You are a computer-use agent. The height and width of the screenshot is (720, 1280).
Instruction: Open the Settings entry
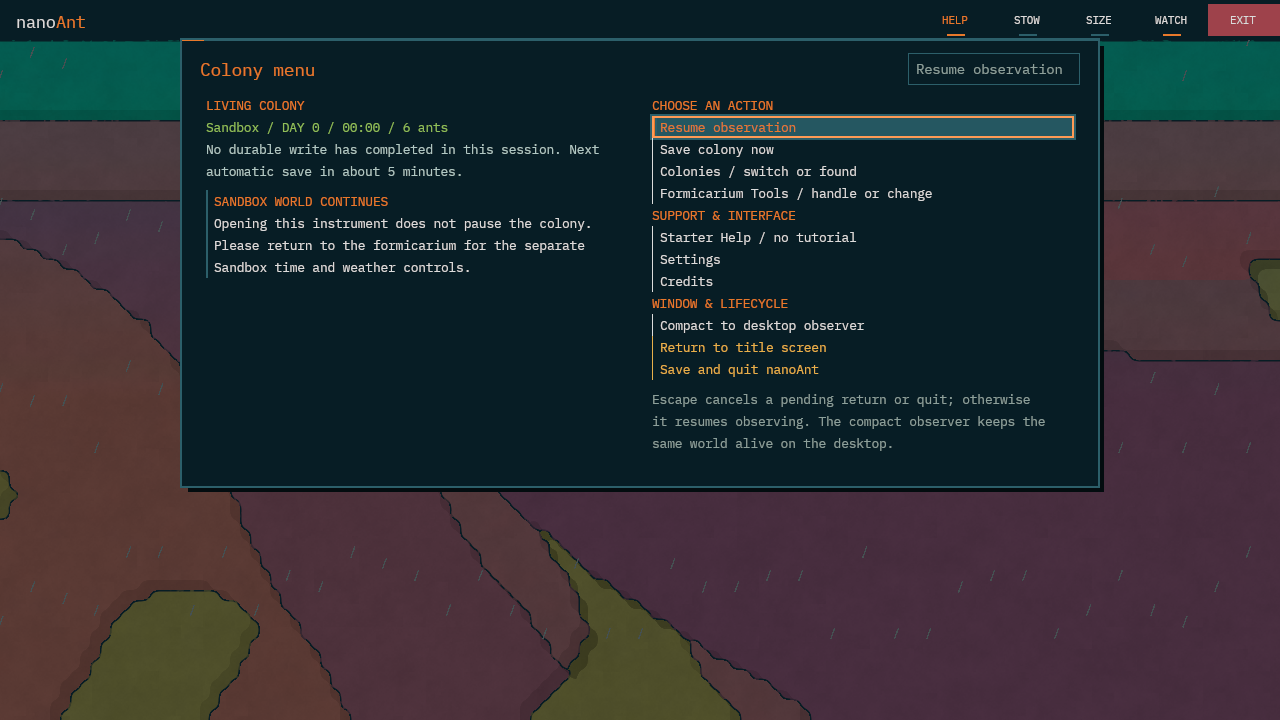click(863, 259)
